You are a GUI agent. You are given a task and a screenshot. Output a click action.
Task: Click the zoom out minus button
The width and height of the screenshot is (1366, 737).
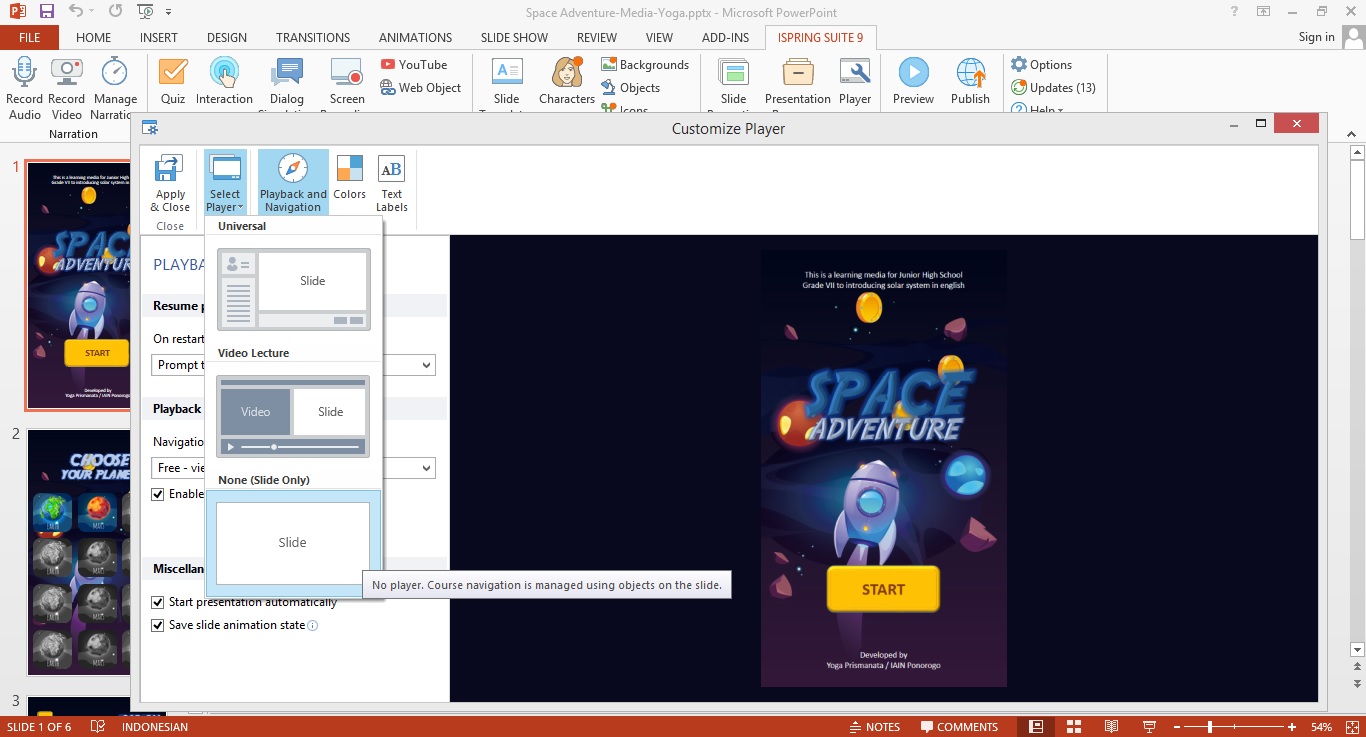point(1179,727)
